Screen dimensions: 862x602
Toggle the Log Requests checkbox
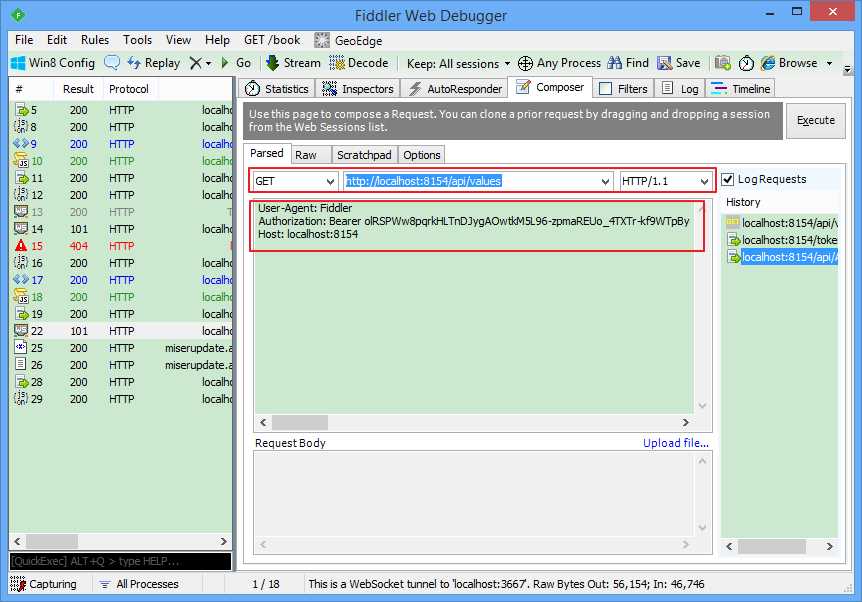(727, 179)
